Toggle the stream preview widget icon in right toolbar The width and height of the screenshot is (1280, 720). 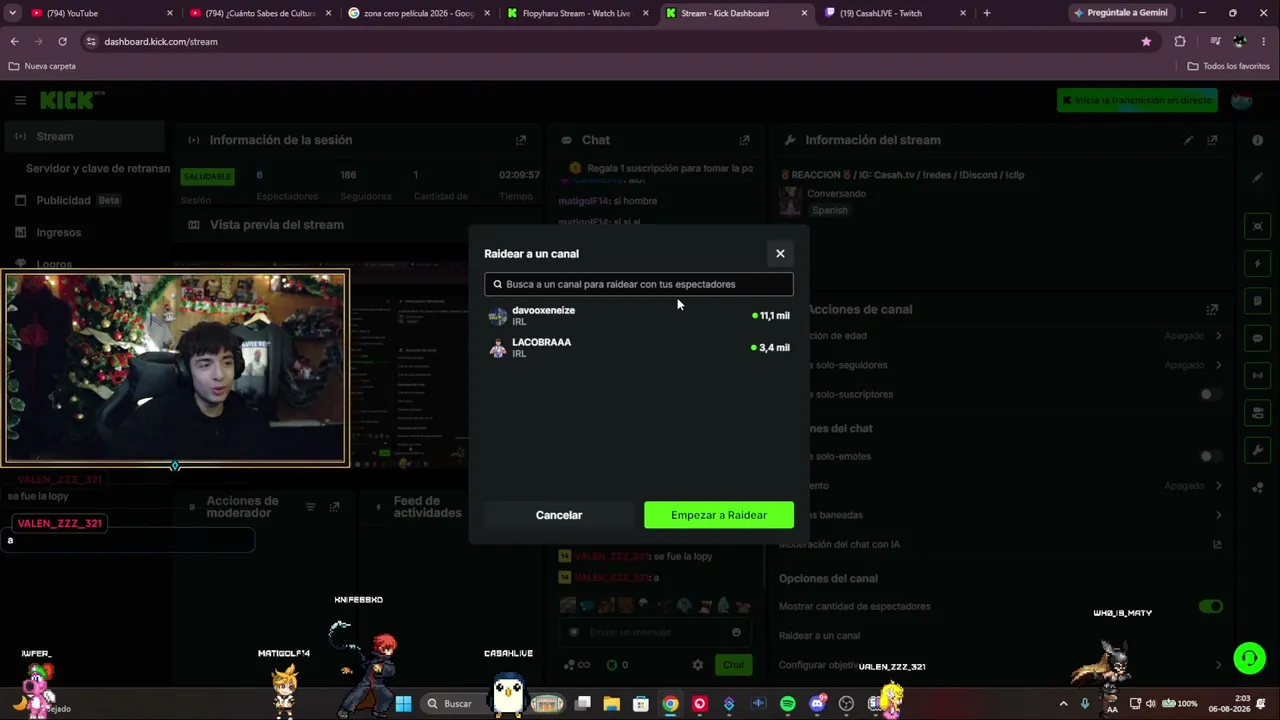pos(1258,226)
